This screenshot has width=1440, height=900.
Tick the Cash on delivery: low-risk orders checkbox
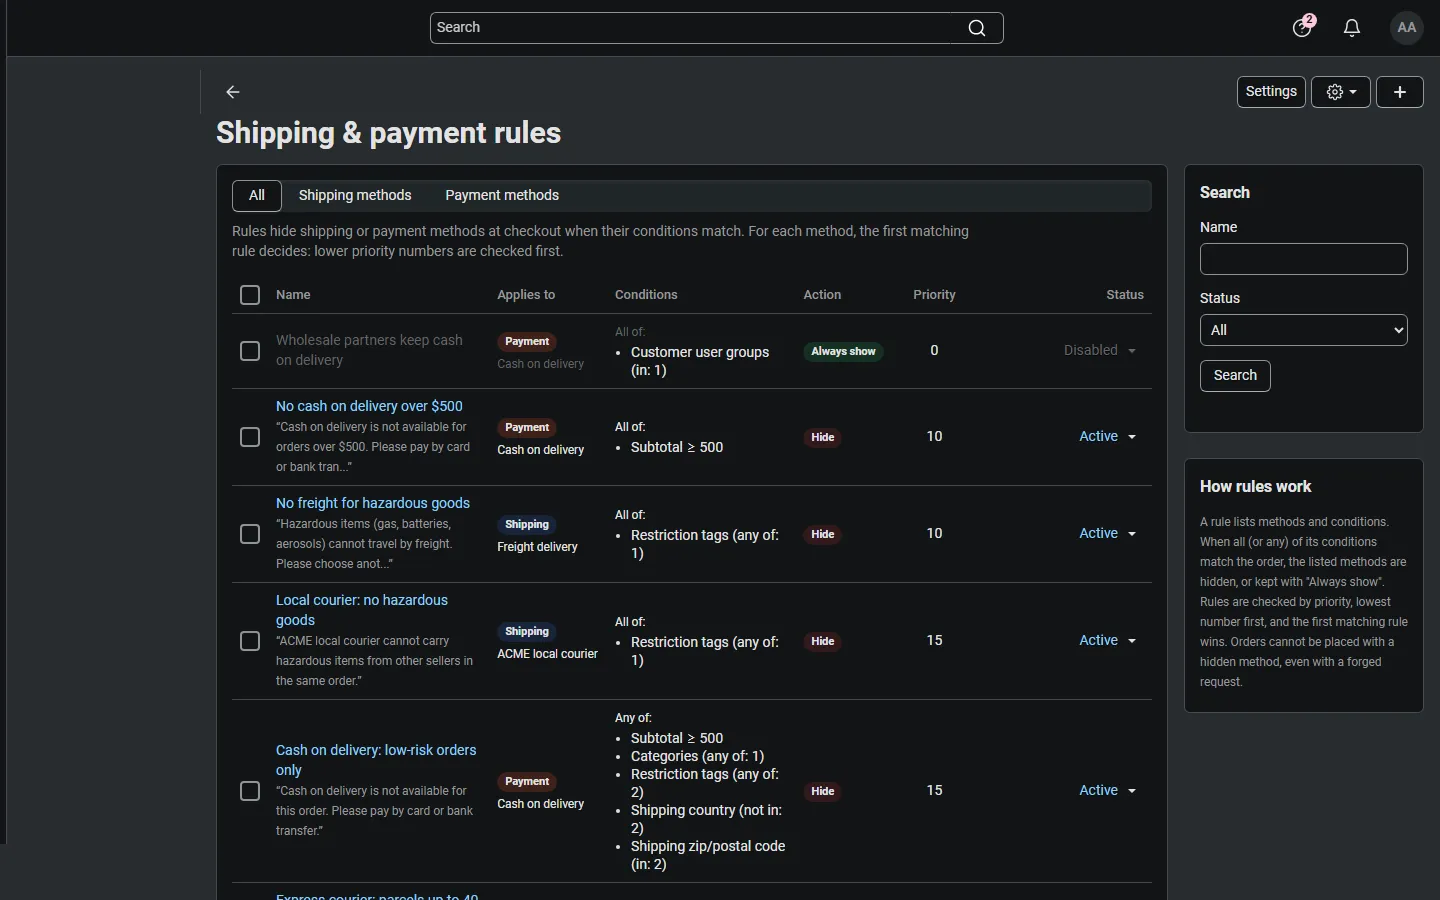(250, 791)
